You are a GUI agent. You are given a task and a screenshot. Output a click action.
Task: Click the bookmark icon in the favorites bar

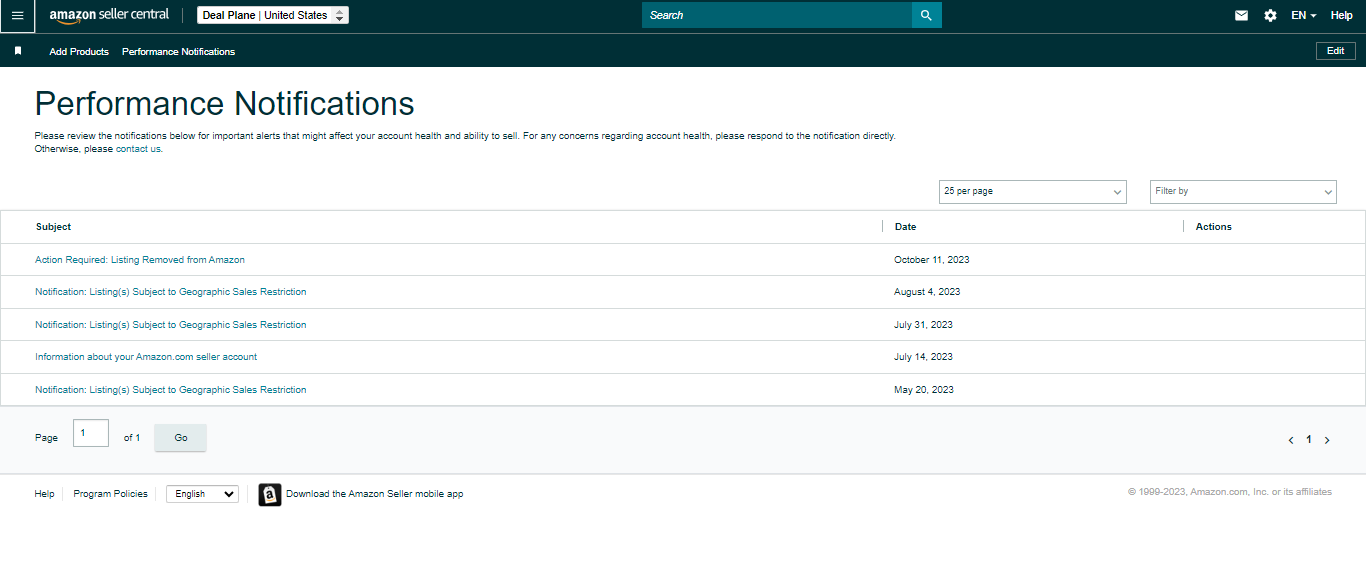click(x=18, y=51)
